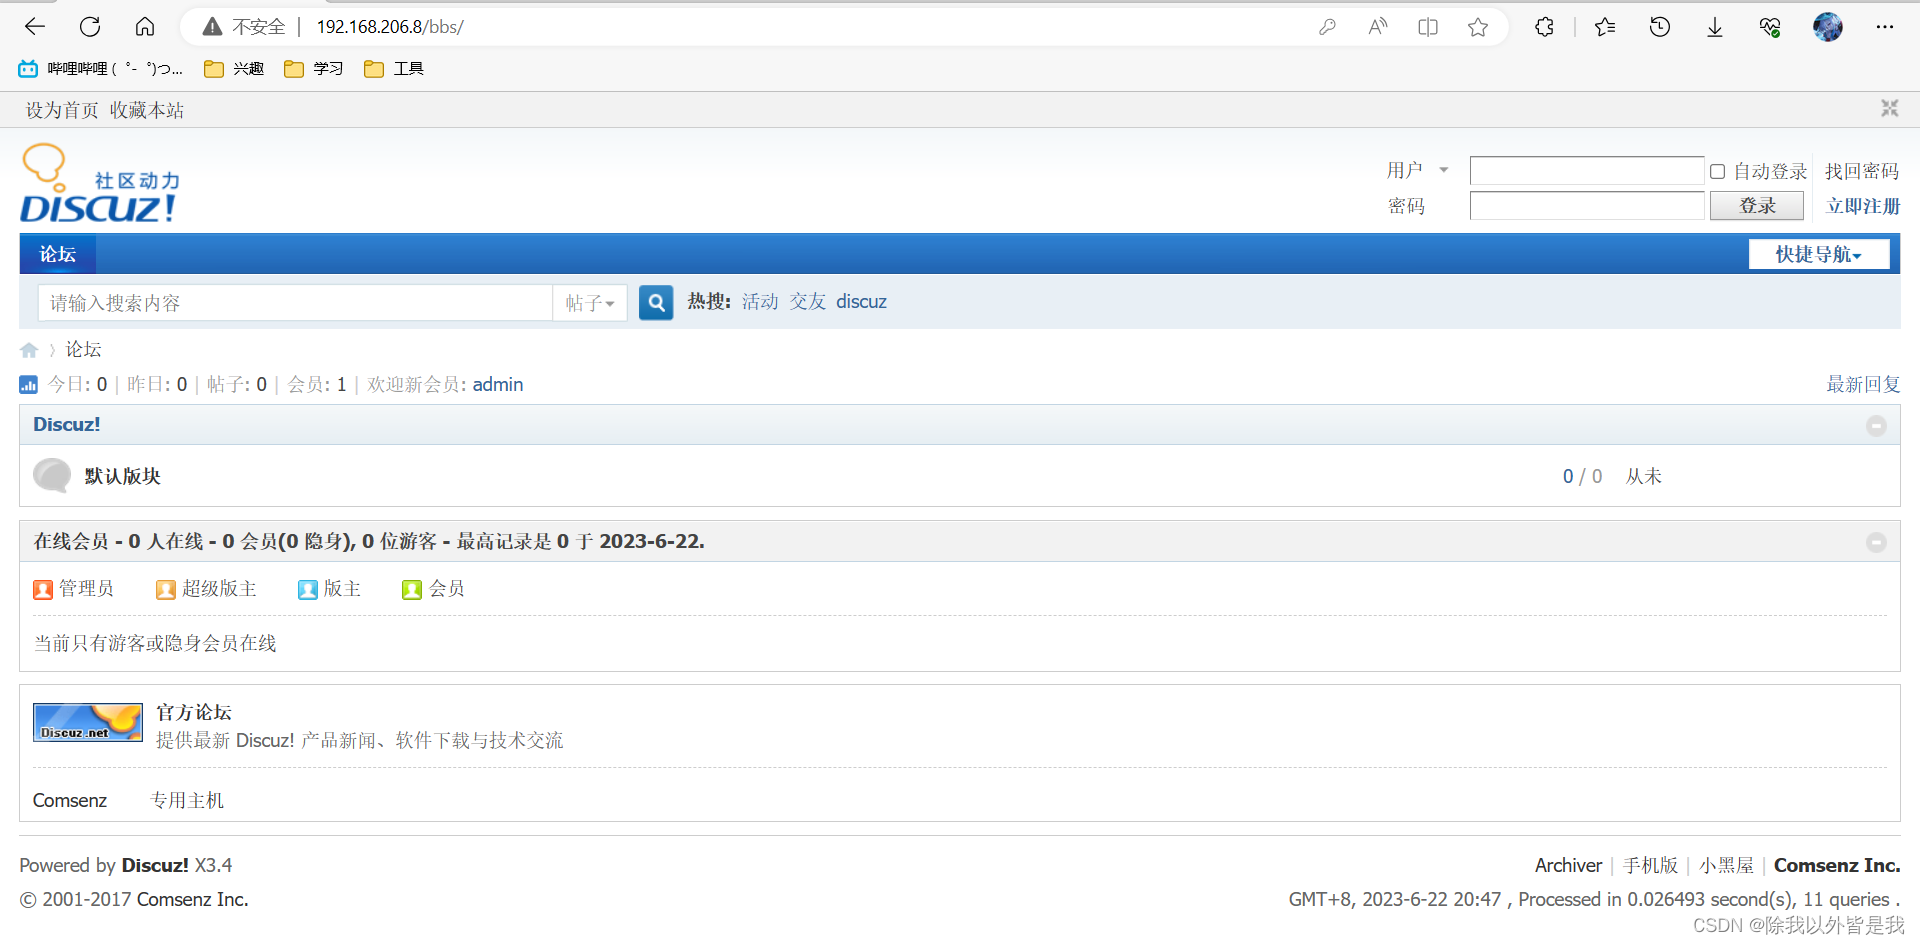1920x945 pixels.
Task: Open the 最新回复 link
Action: (1863, 384)
